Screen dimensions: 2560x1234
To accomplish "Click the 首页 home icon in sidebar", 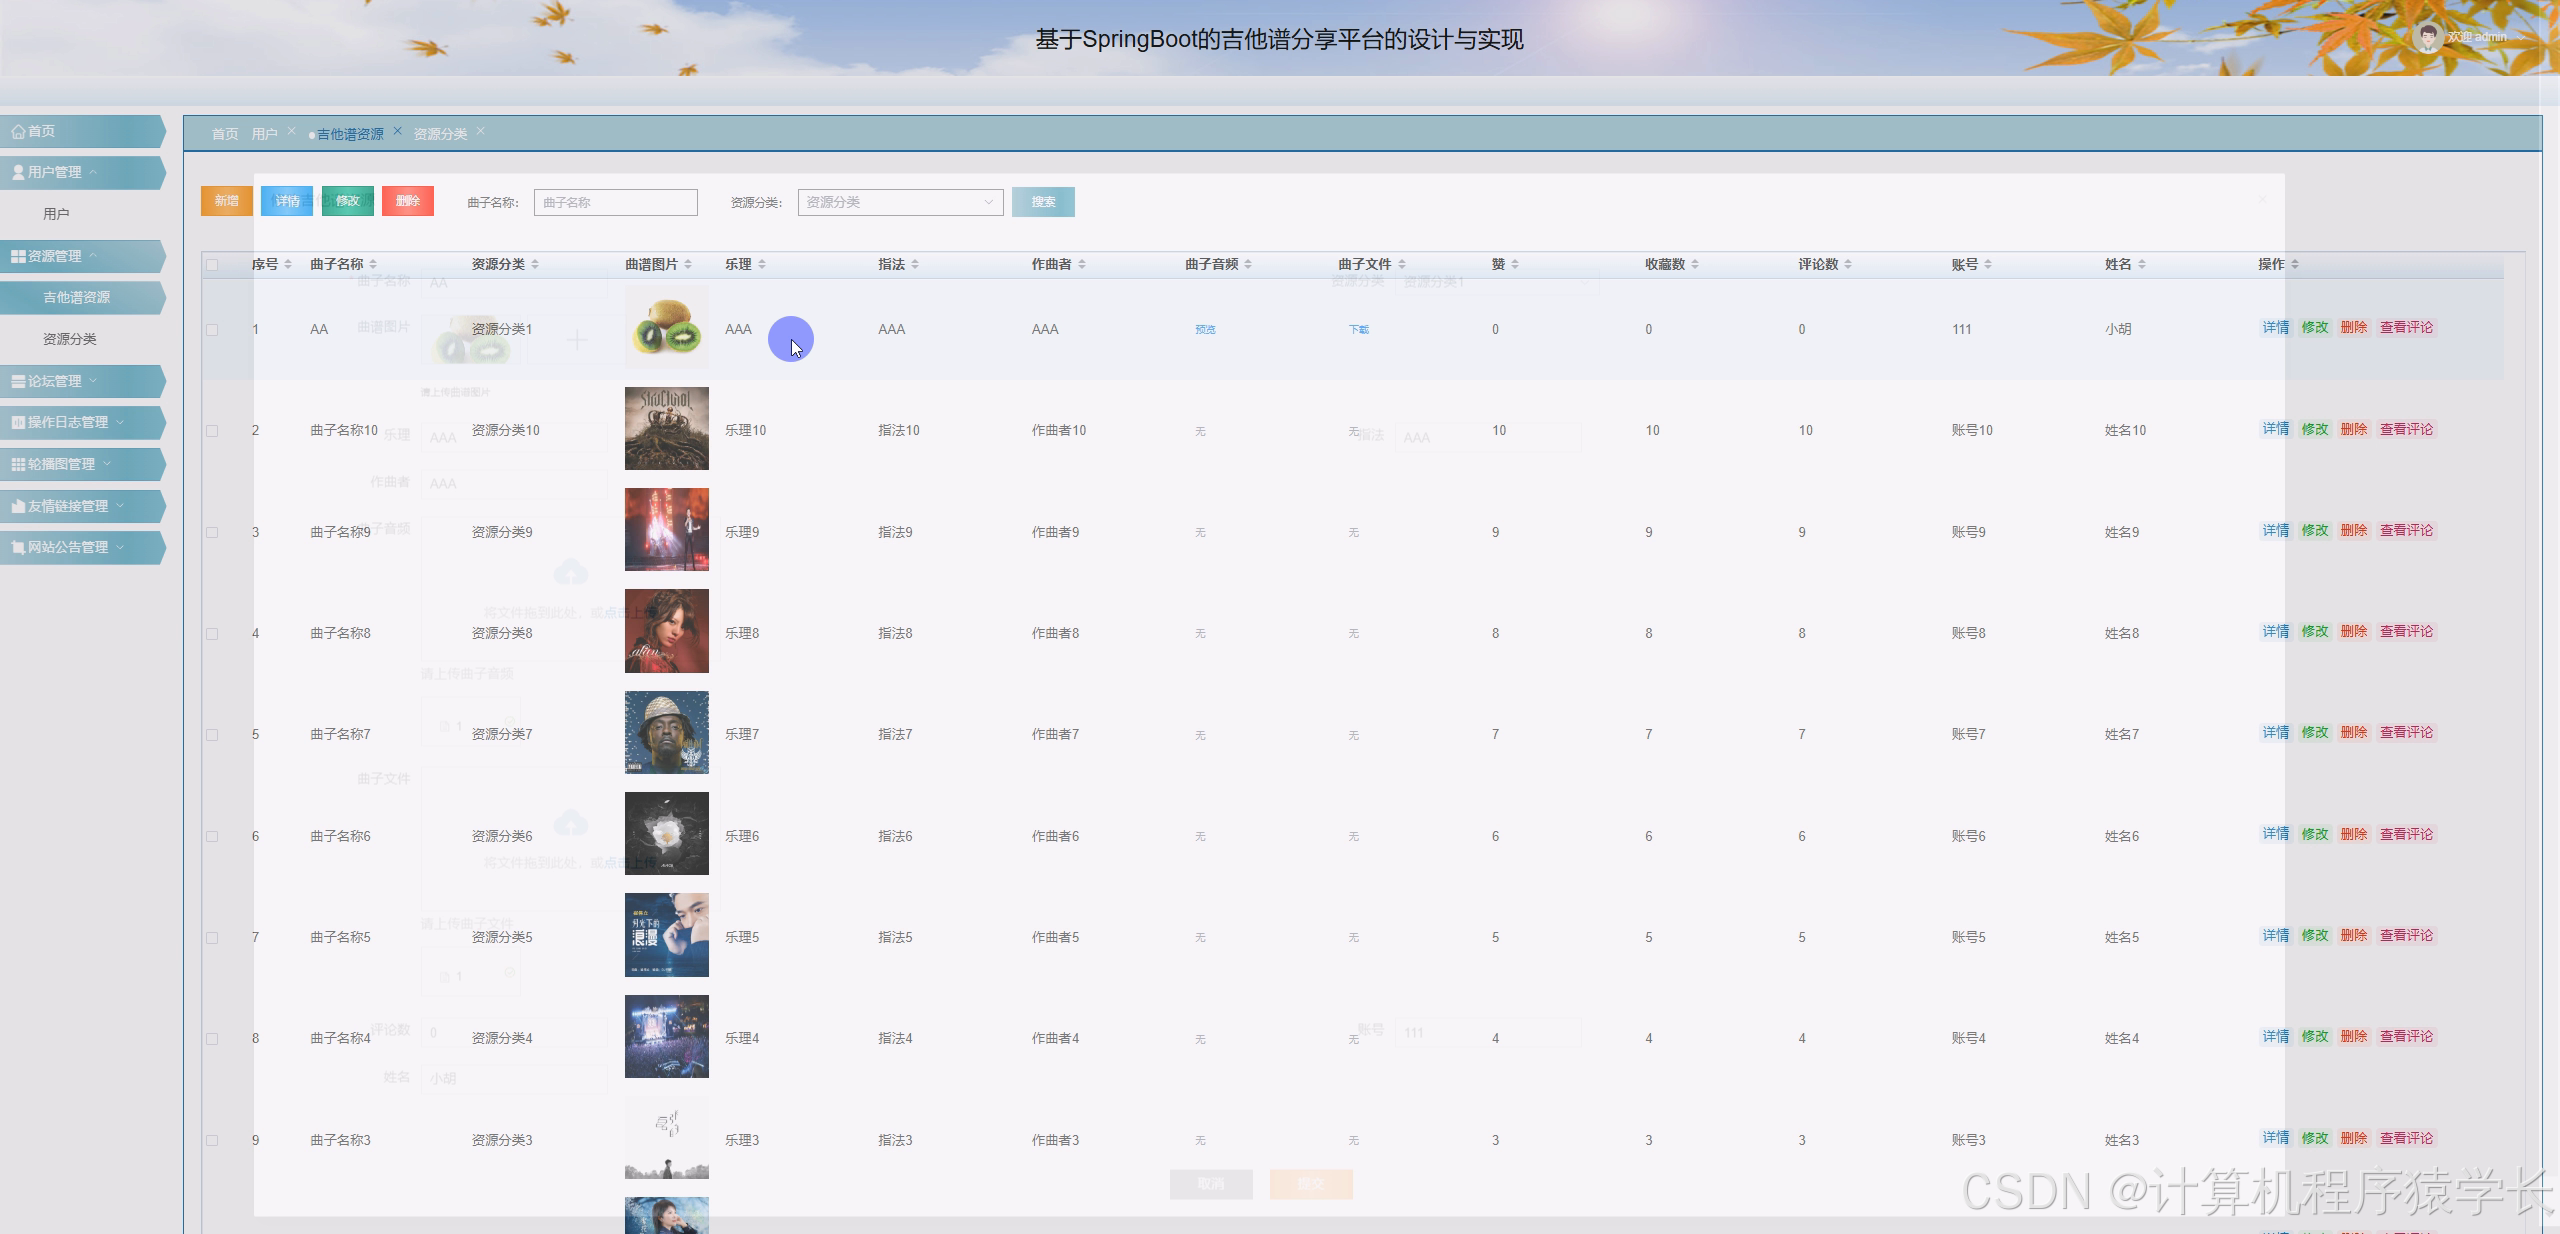I will click(18, 131).
